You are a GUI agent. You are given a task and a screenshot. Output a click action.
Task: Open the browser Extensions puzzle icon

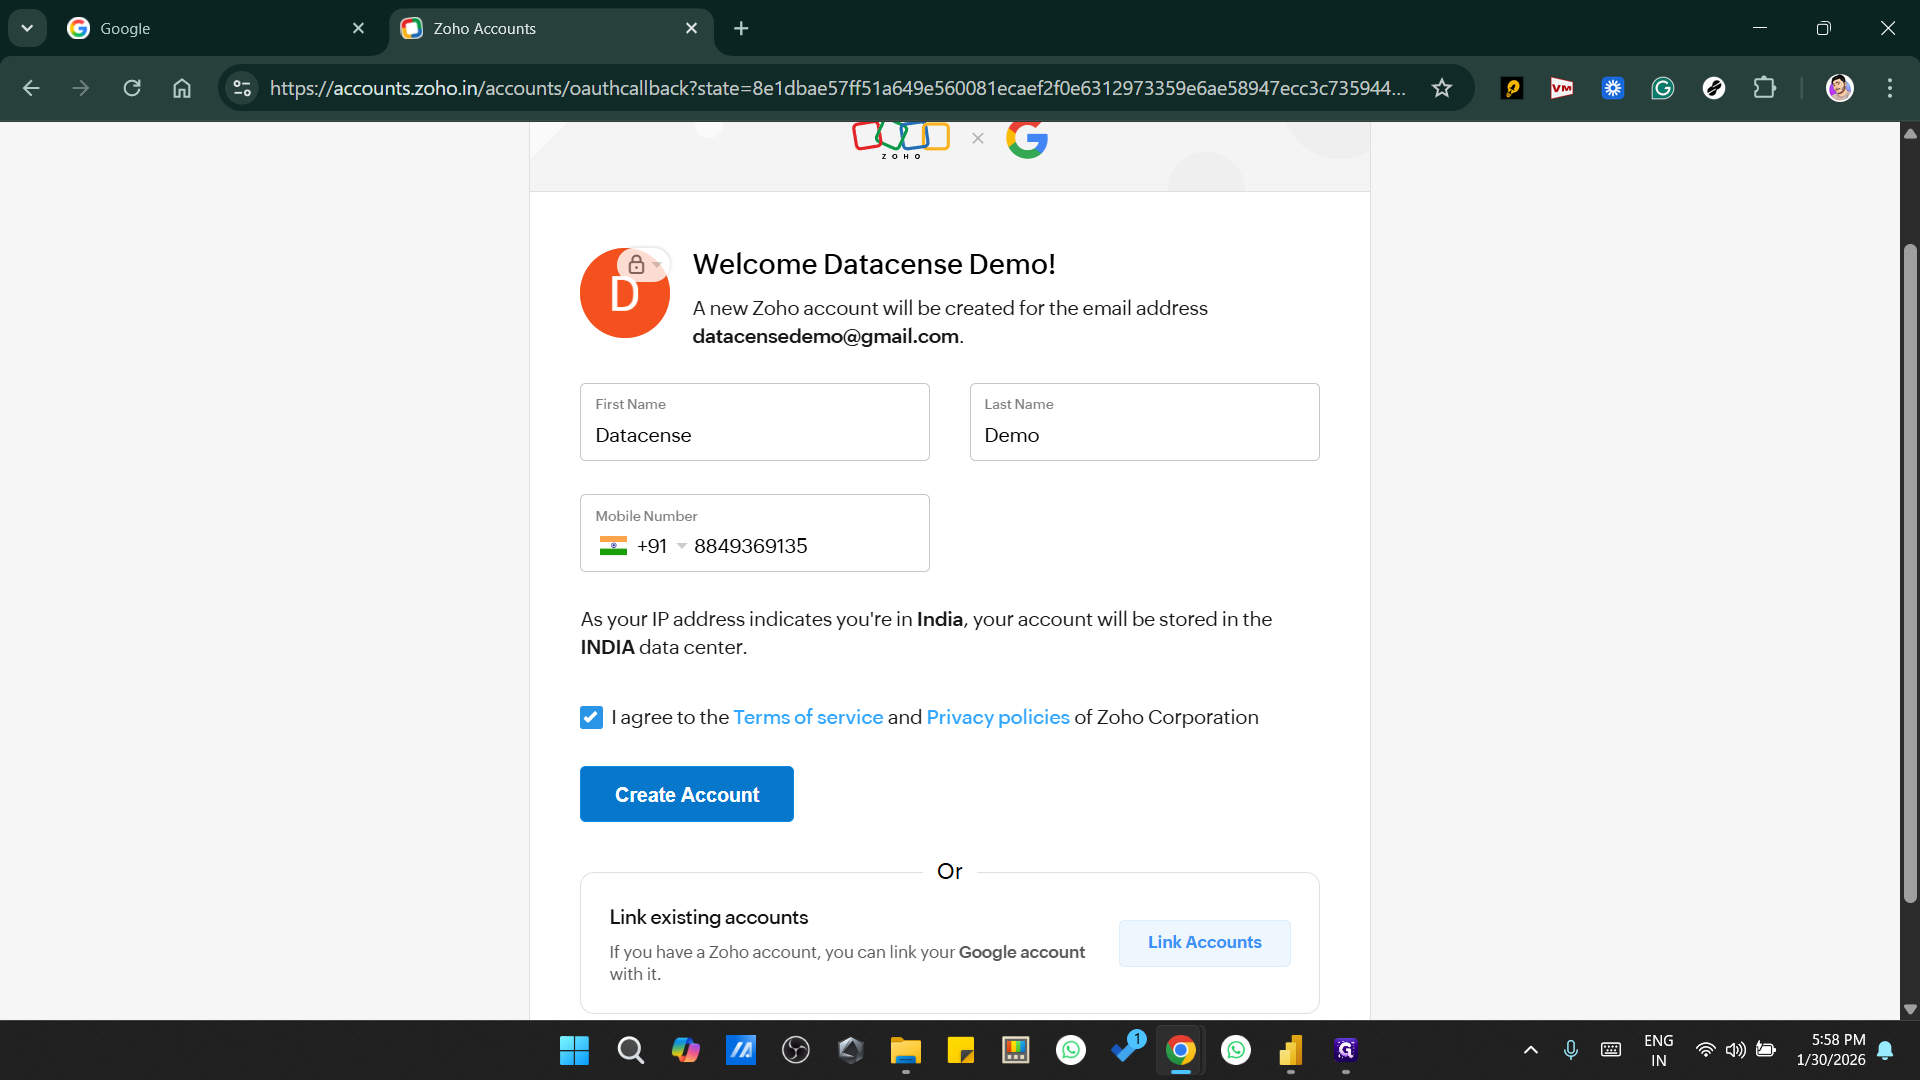click(x=1765, y=88)
